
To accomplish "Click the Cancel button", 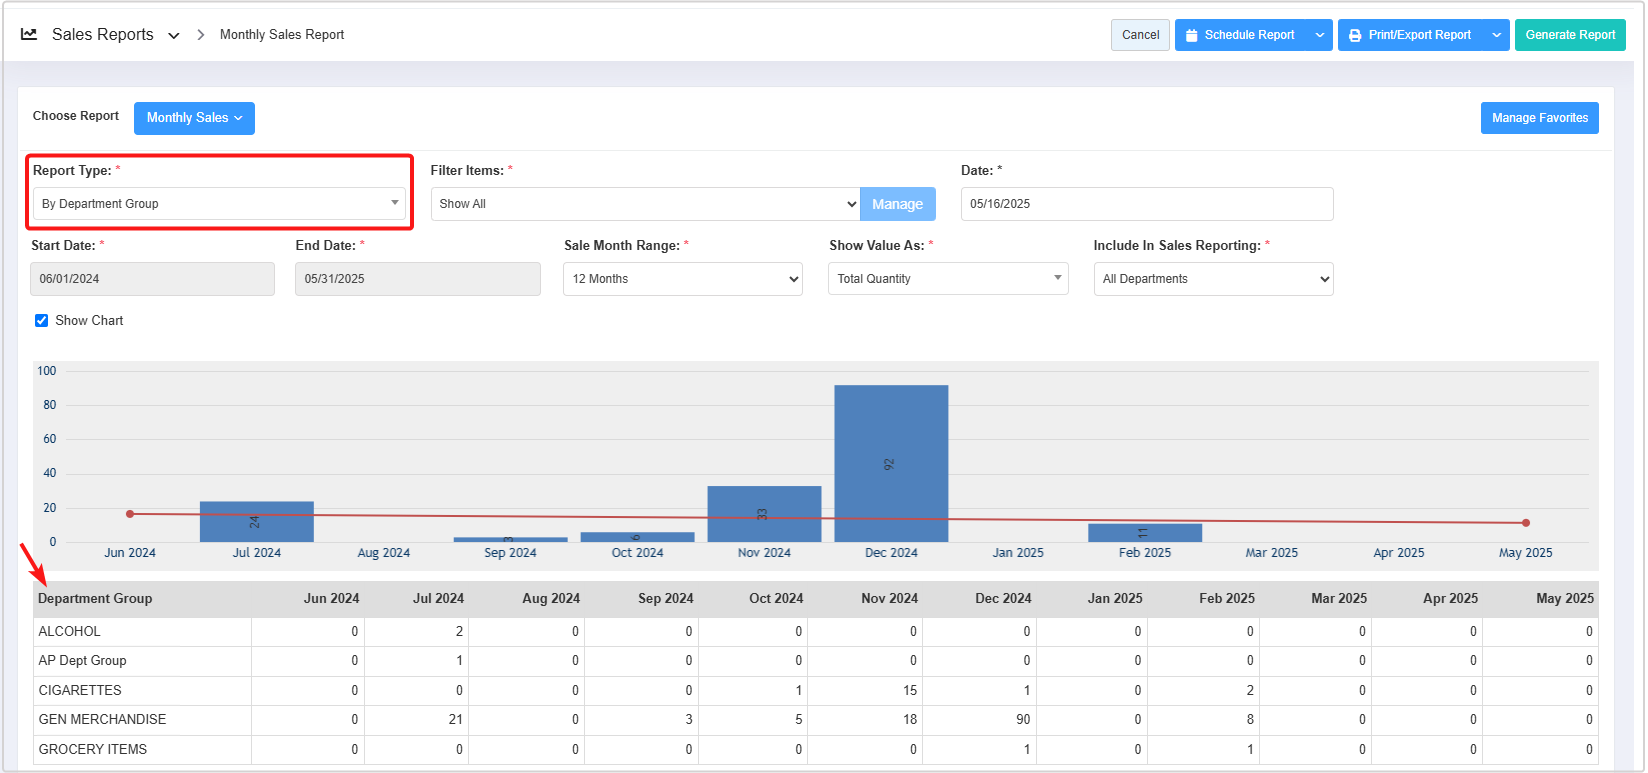I will 1140,35.
